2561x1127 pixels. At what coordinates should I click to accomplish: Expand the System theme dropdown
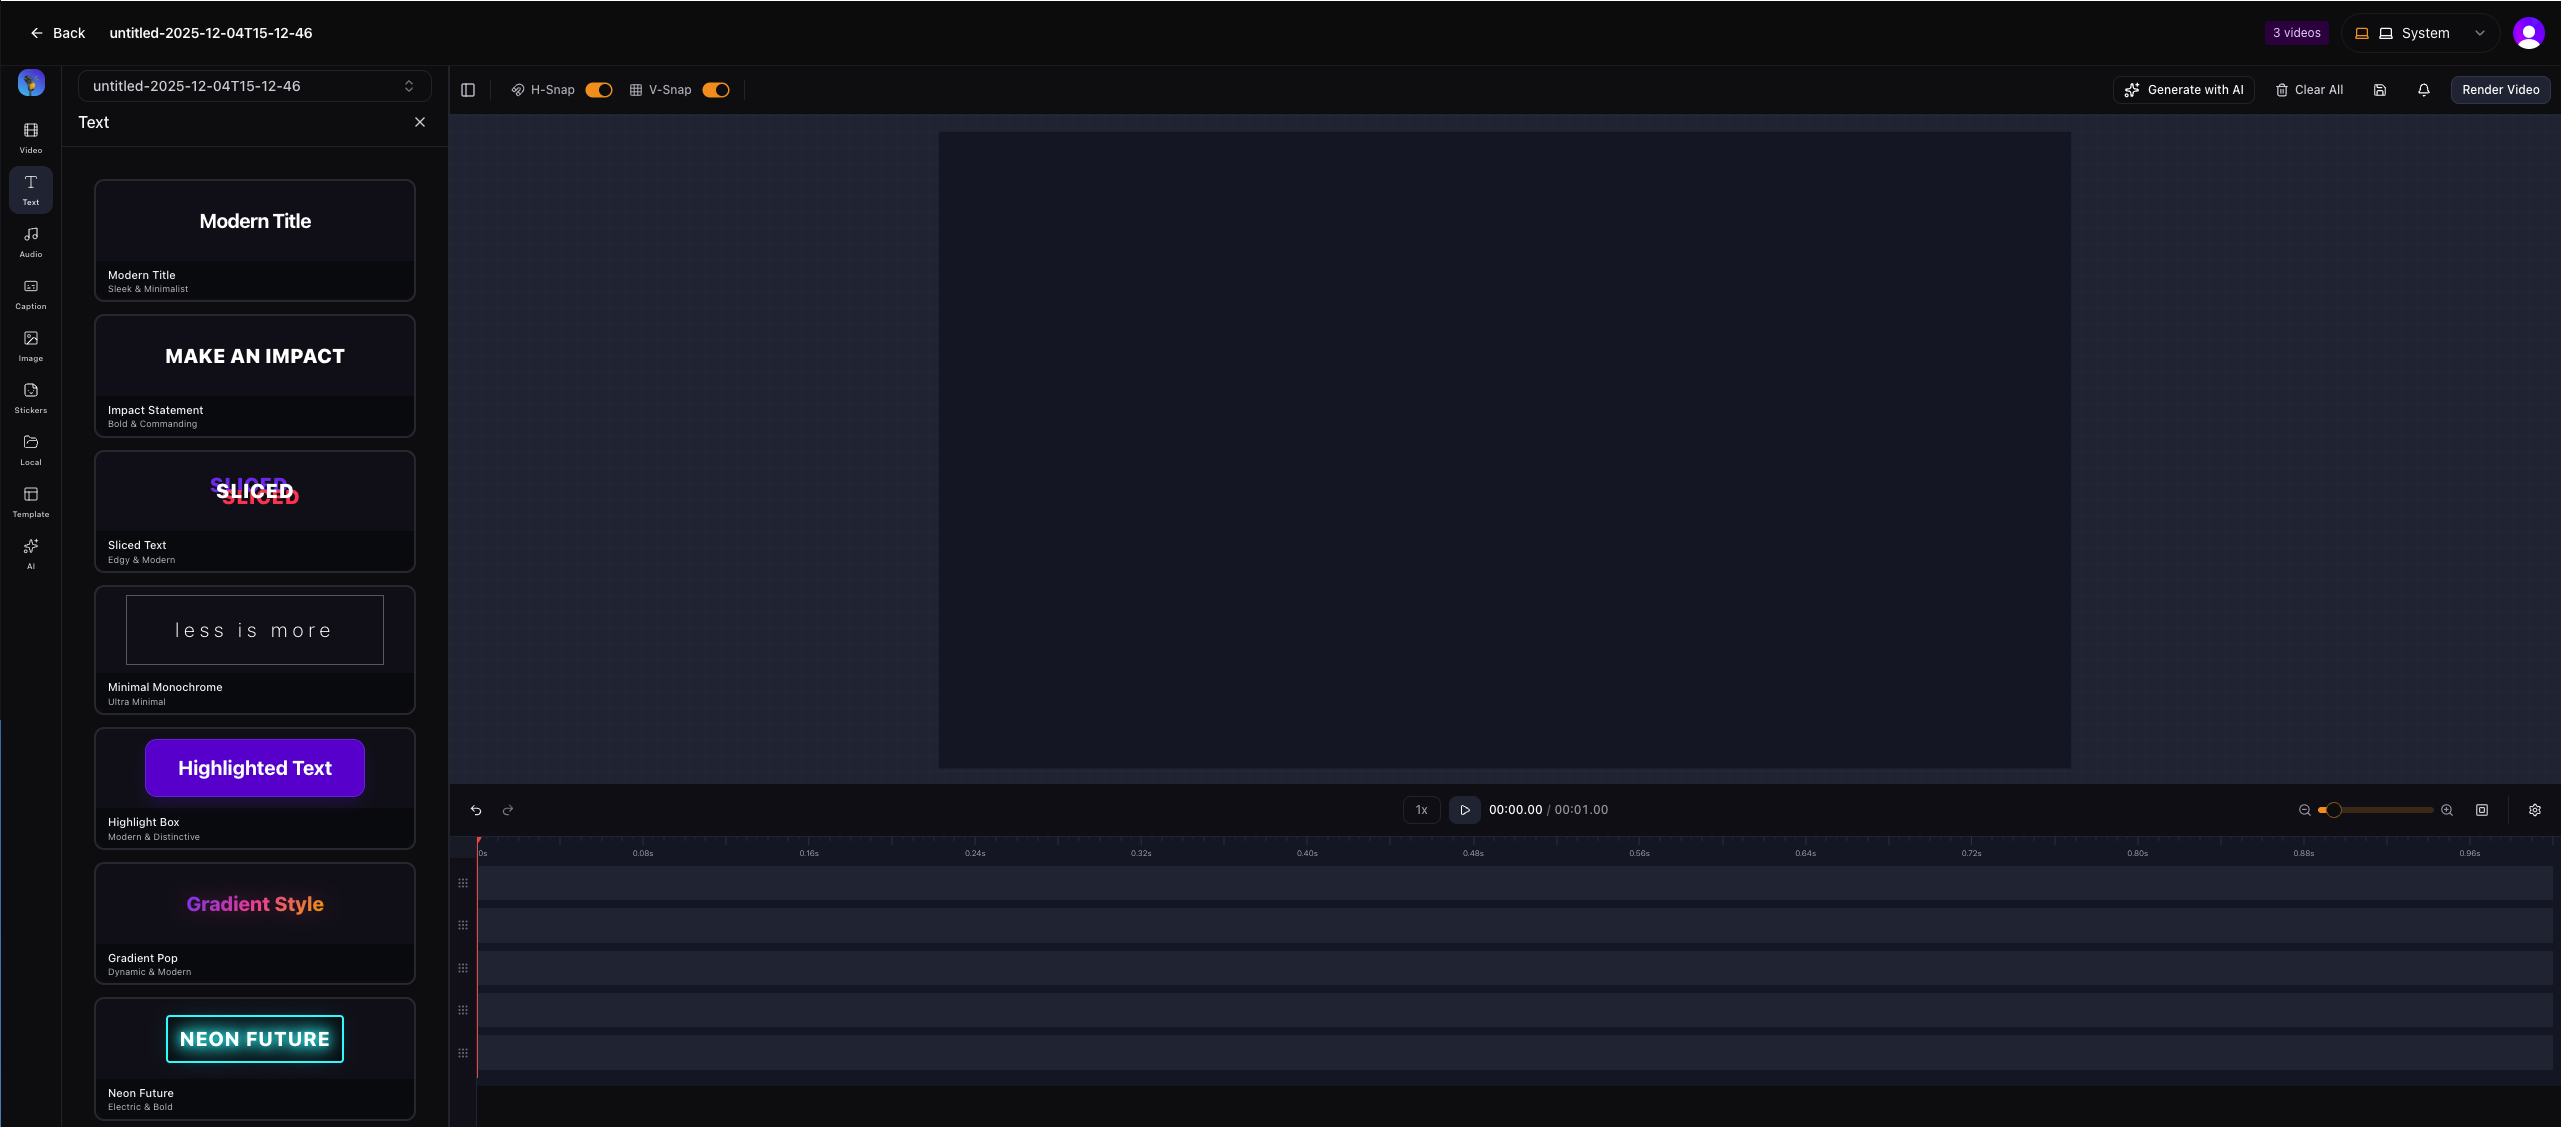tap(2418, 33)
